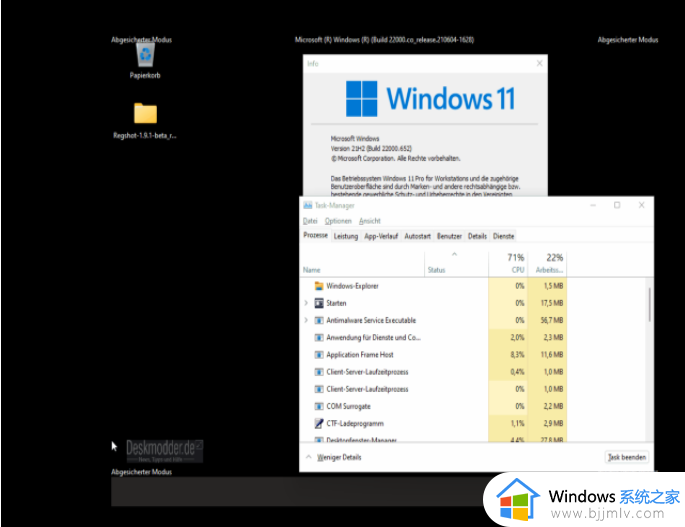Screen dimensions: 685x527
Task: Click the 2,0% CPU value
Action: [517, 338]
